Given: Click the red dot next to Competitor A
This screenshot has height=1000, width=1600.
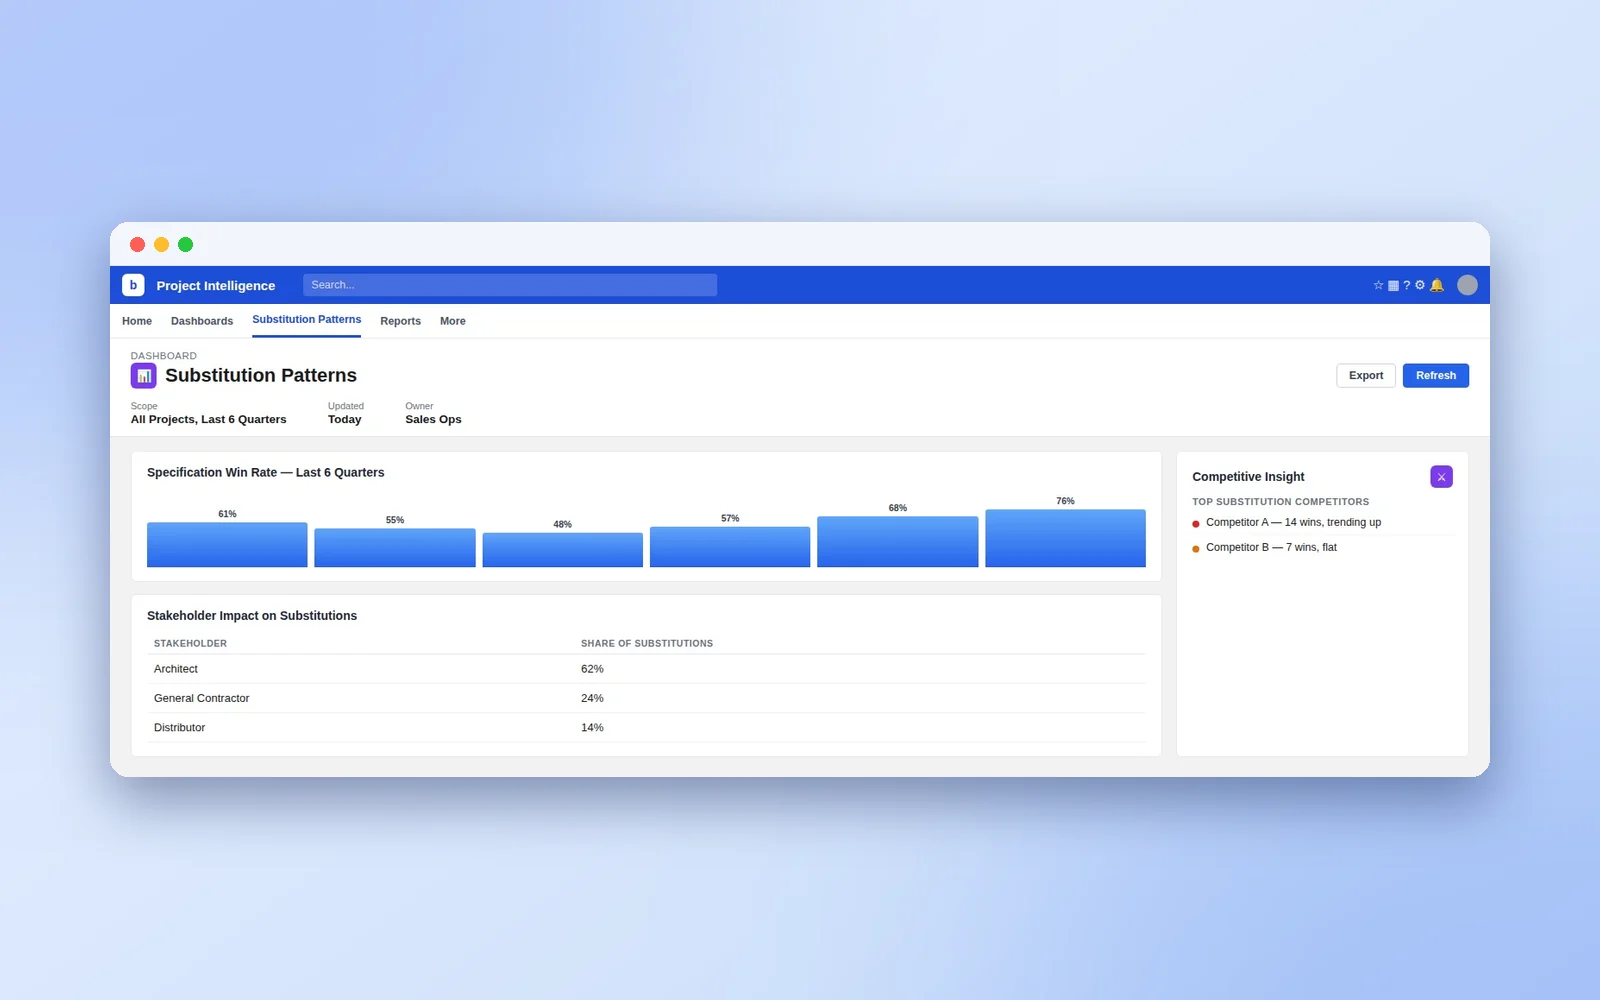Looking at the screenshot, I should pos(1196,524).
